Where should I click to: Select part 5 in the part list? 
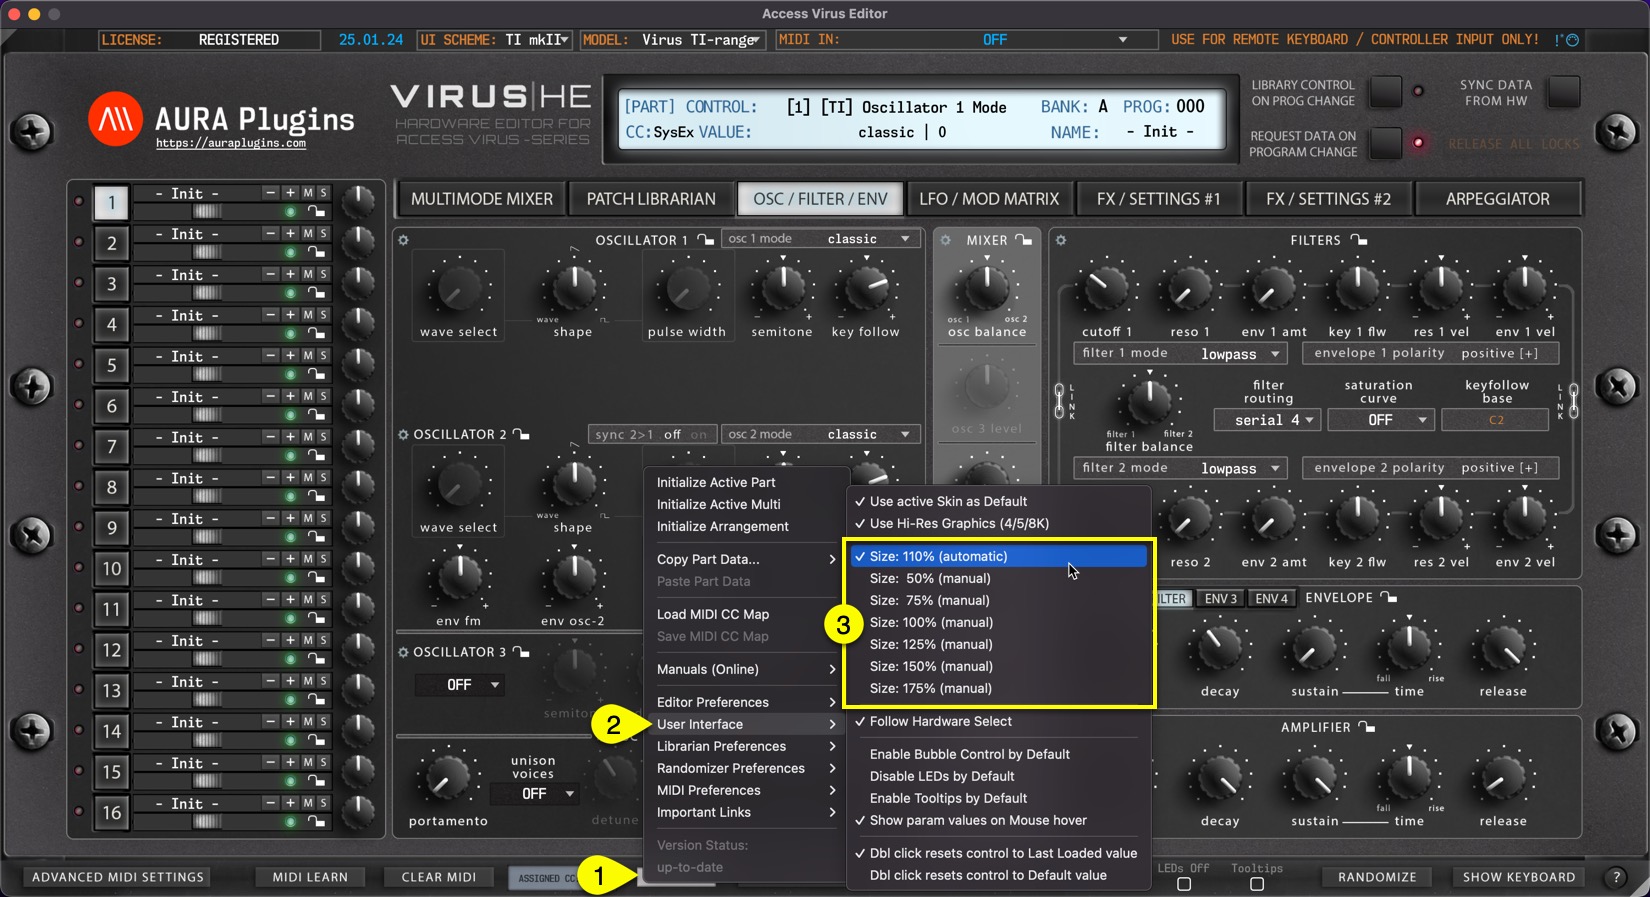tap(111, 365)
